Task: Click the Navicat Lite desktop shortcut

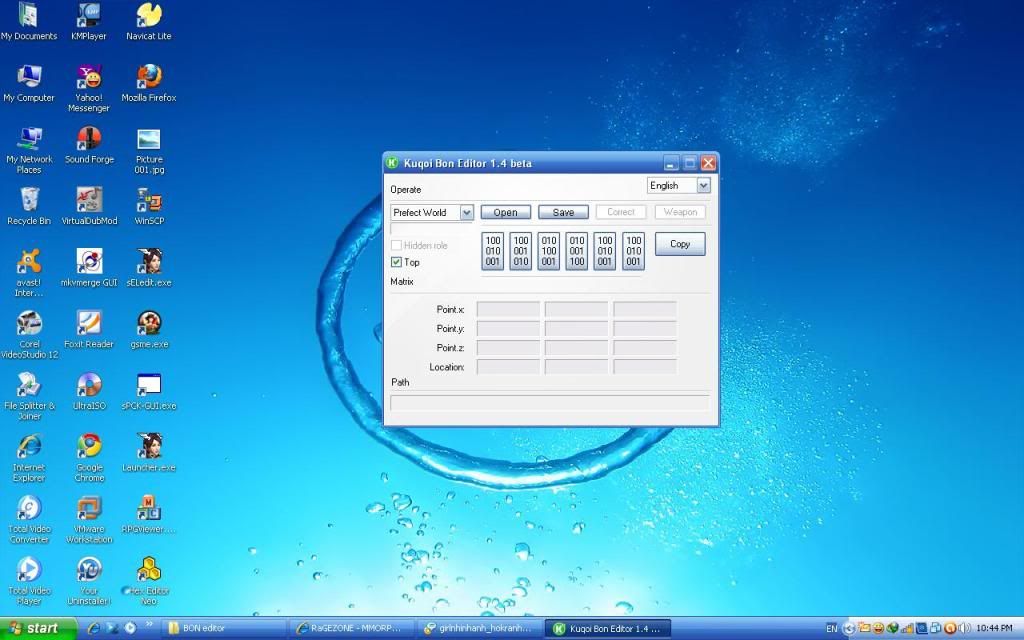Action: (149, 17)
